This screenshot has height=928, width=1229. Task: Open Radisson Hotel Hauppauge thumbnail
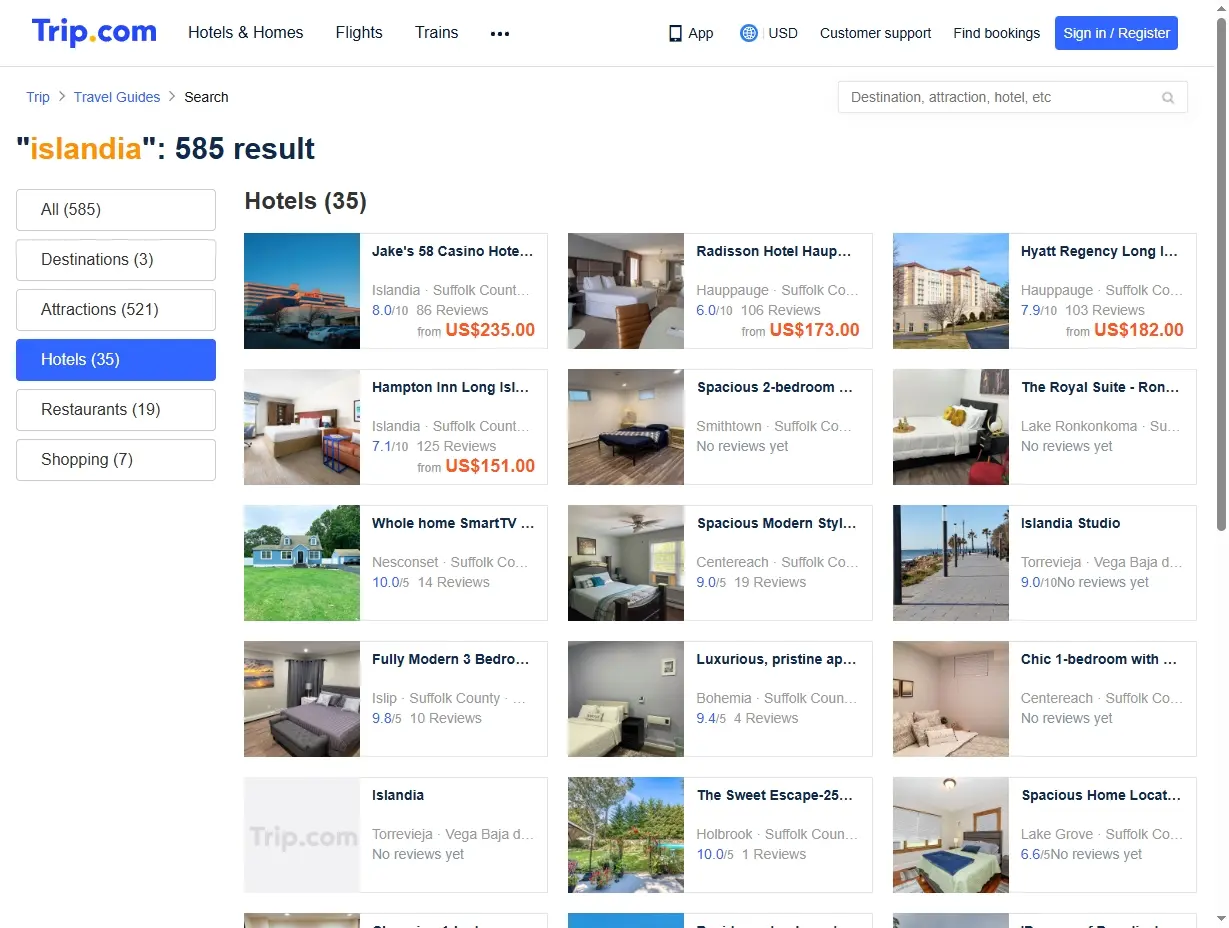(626, 291)
